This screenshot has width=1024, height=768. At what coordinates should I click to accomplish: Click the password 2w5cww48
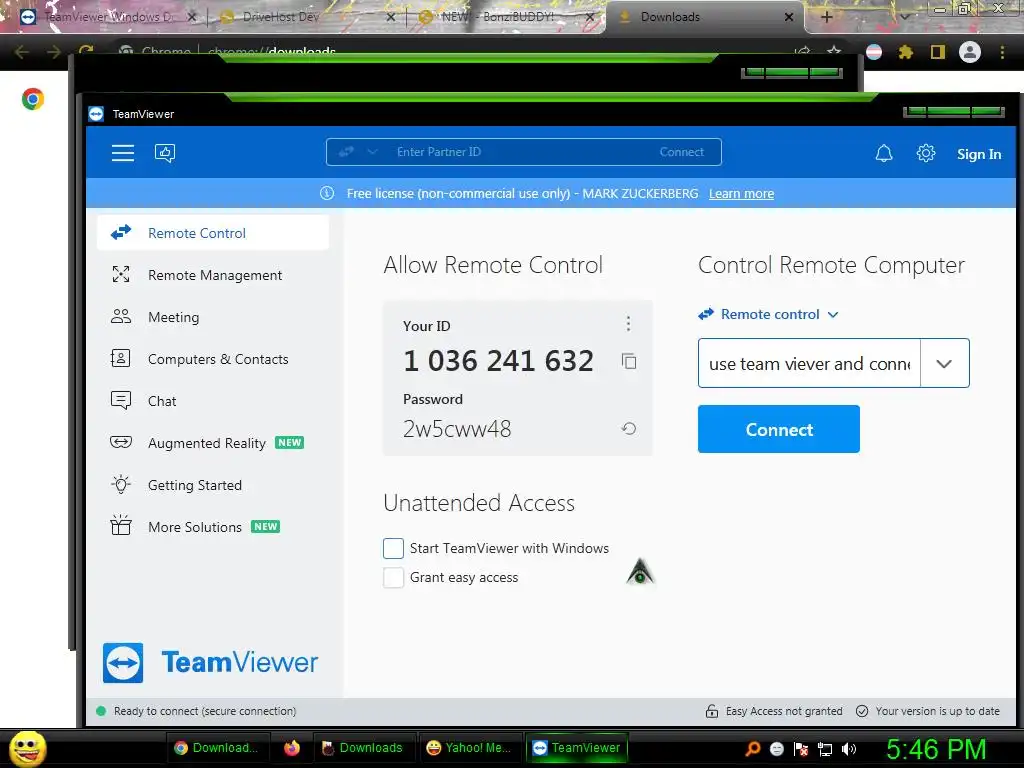(x=457, y=429)
